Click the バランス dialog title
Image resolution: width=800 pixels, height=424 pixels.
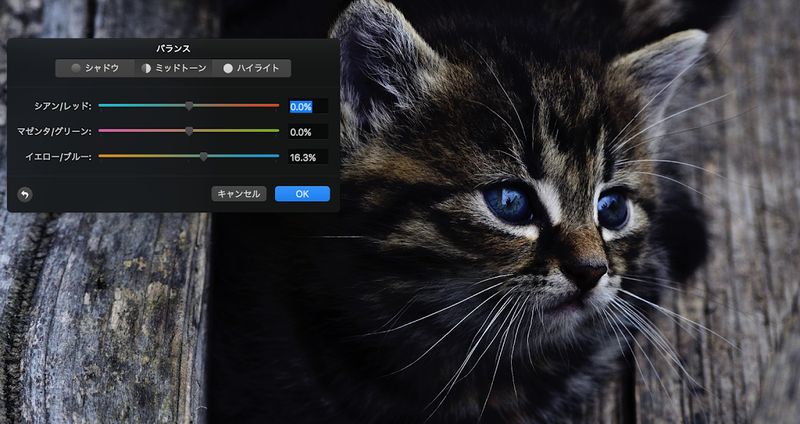tap(173, 48)
